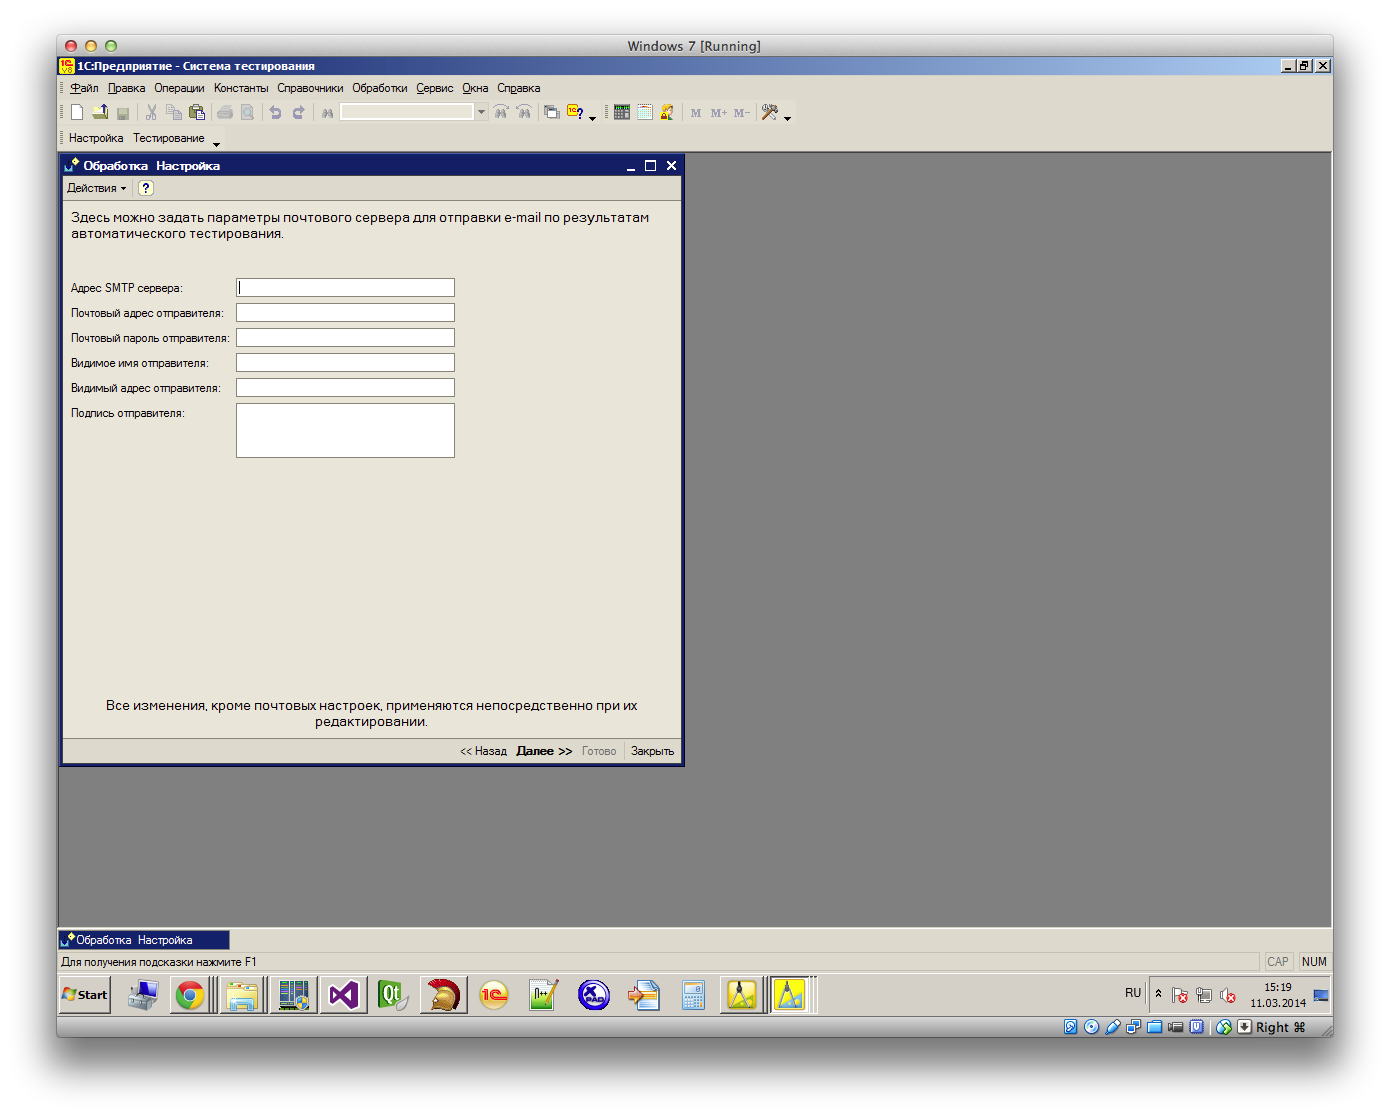Open the Справка menu

pyautogui.click(x=519, y=88)
